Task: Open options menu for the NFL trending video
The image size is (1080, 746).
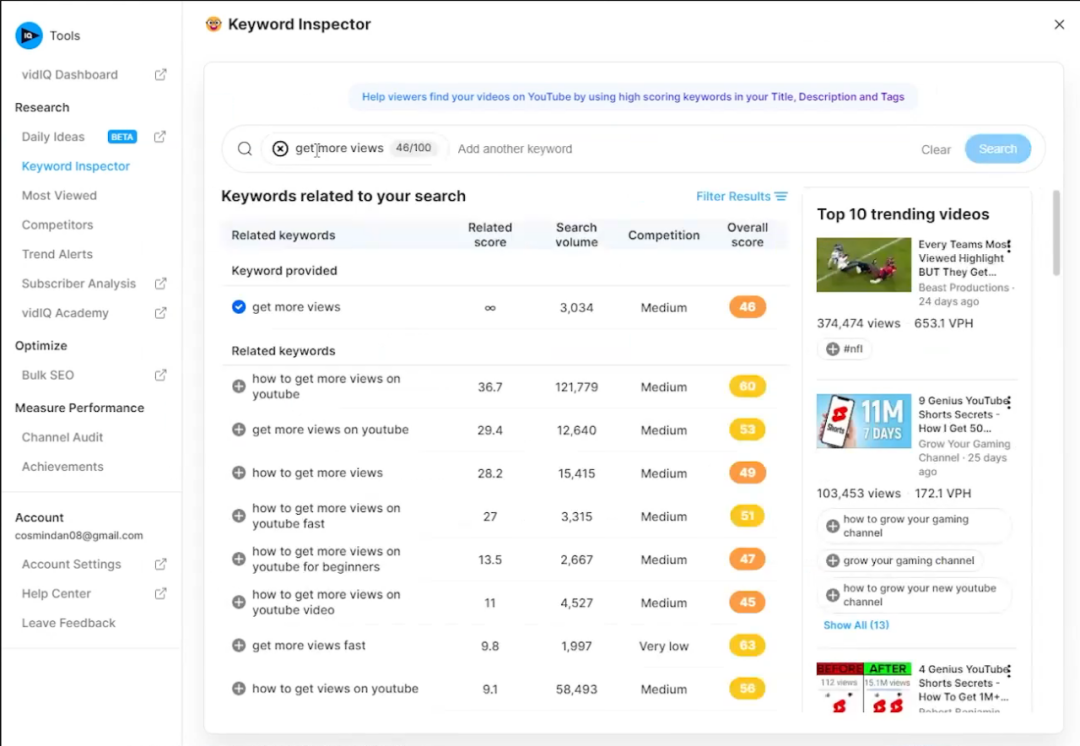Action: (x=1009, y=246)
